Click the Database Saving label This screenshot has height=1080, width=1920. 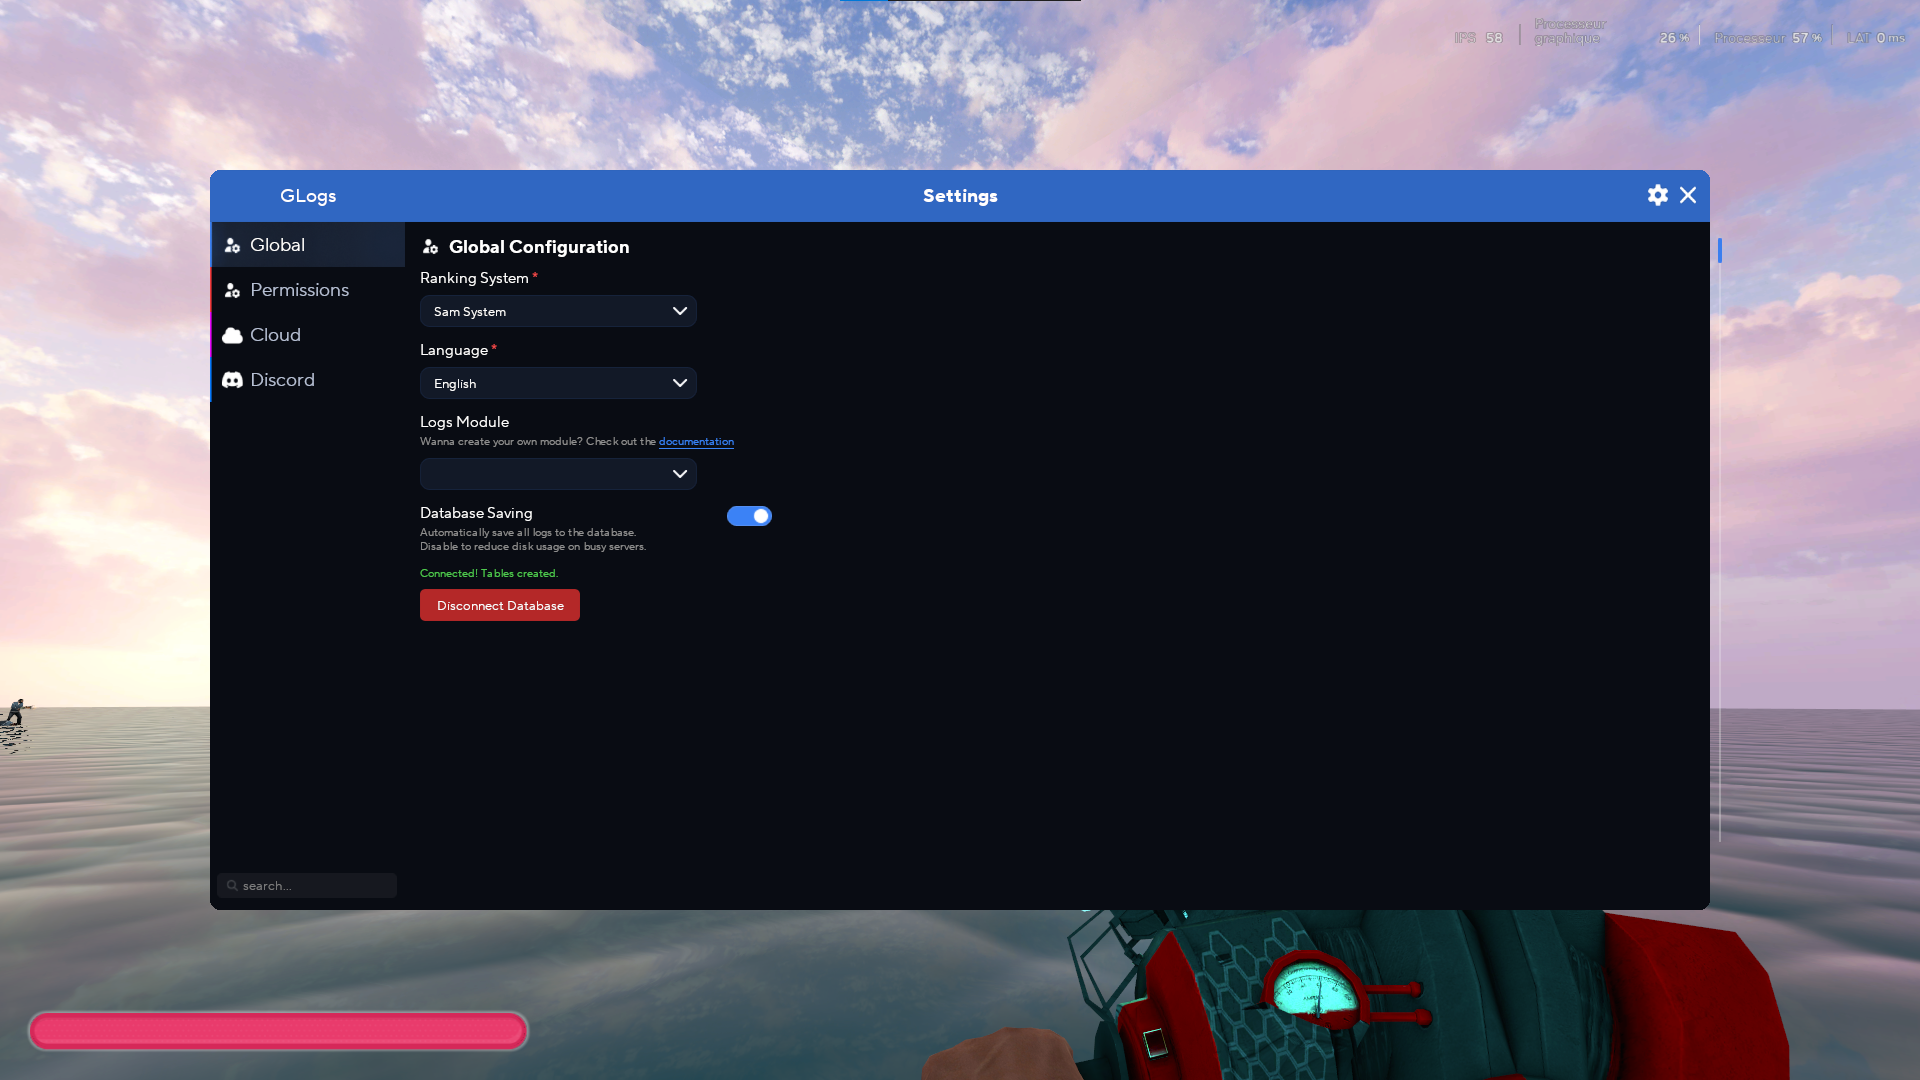[476, 513]
